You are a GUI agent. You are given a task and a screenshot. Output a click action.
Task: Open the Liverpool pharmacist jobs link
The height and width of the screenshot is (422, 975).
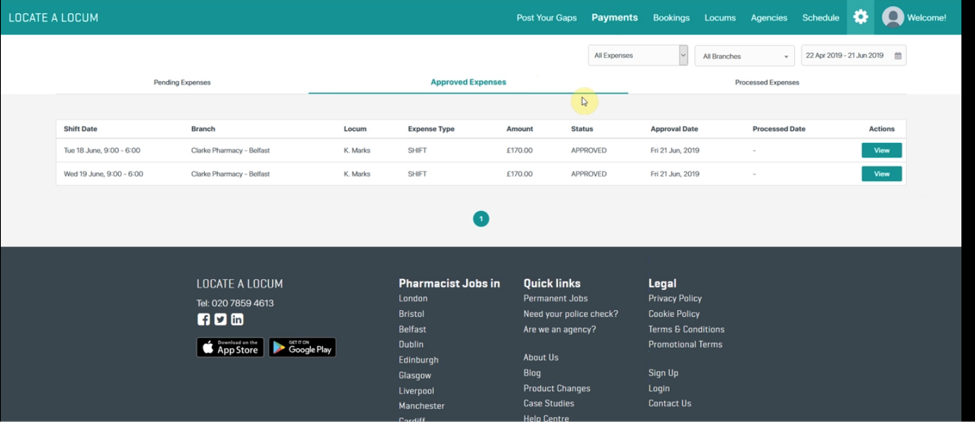pos(417,391)
